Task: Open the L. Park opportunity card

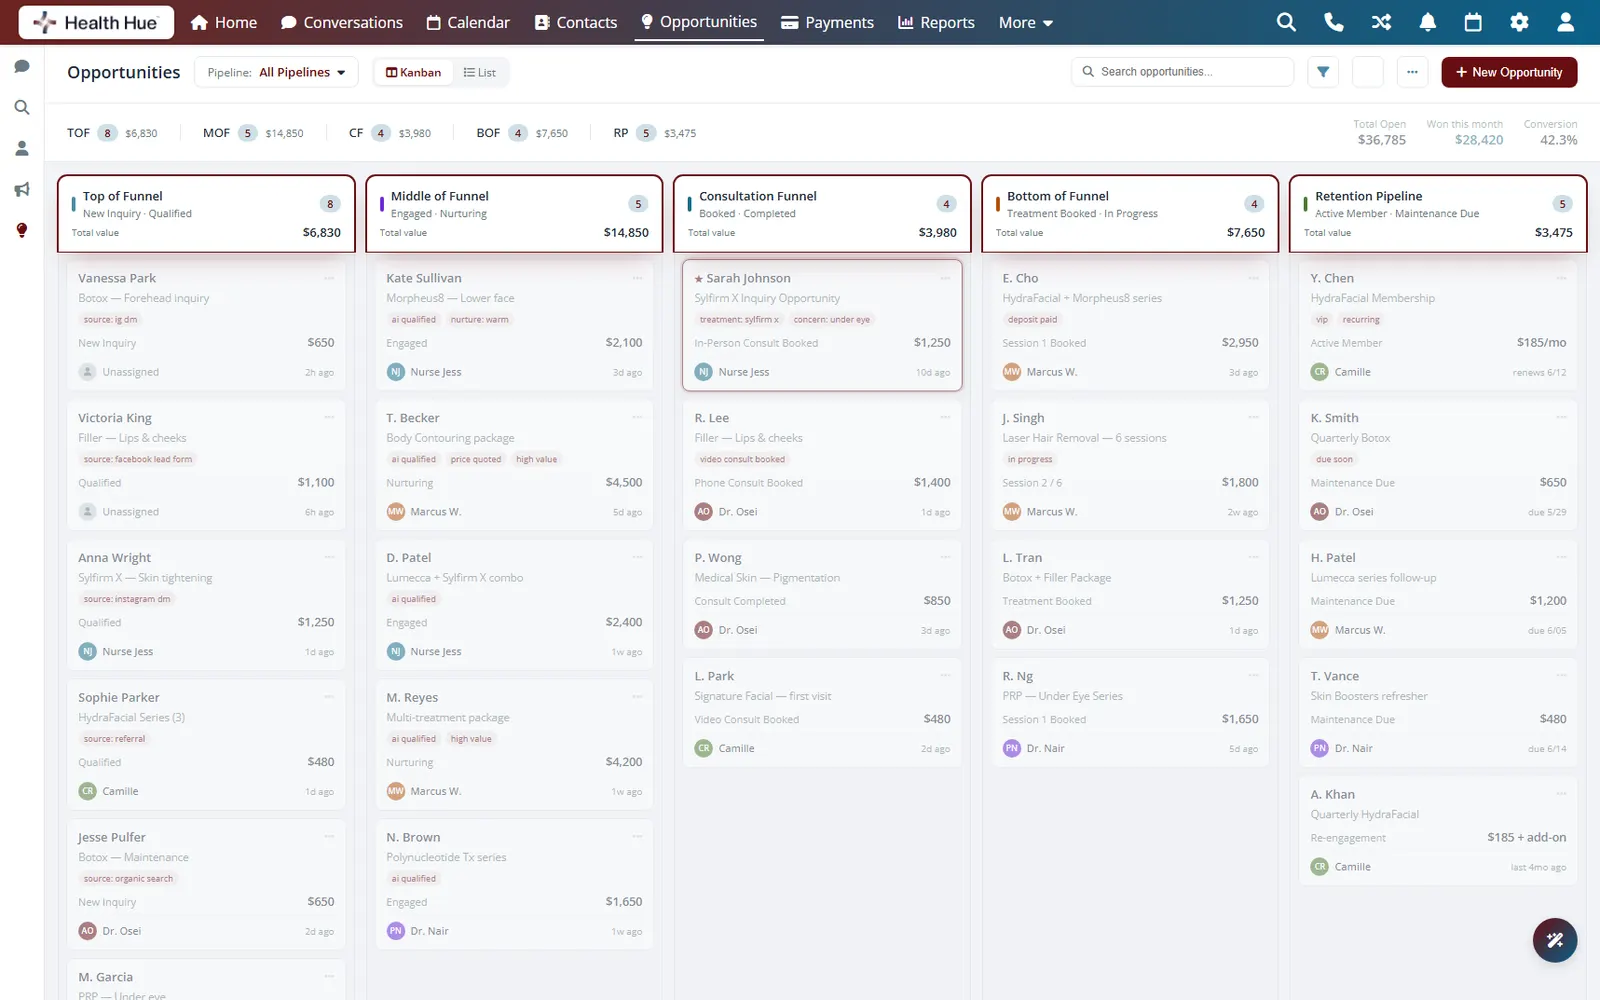Action: tap(822, 713)
